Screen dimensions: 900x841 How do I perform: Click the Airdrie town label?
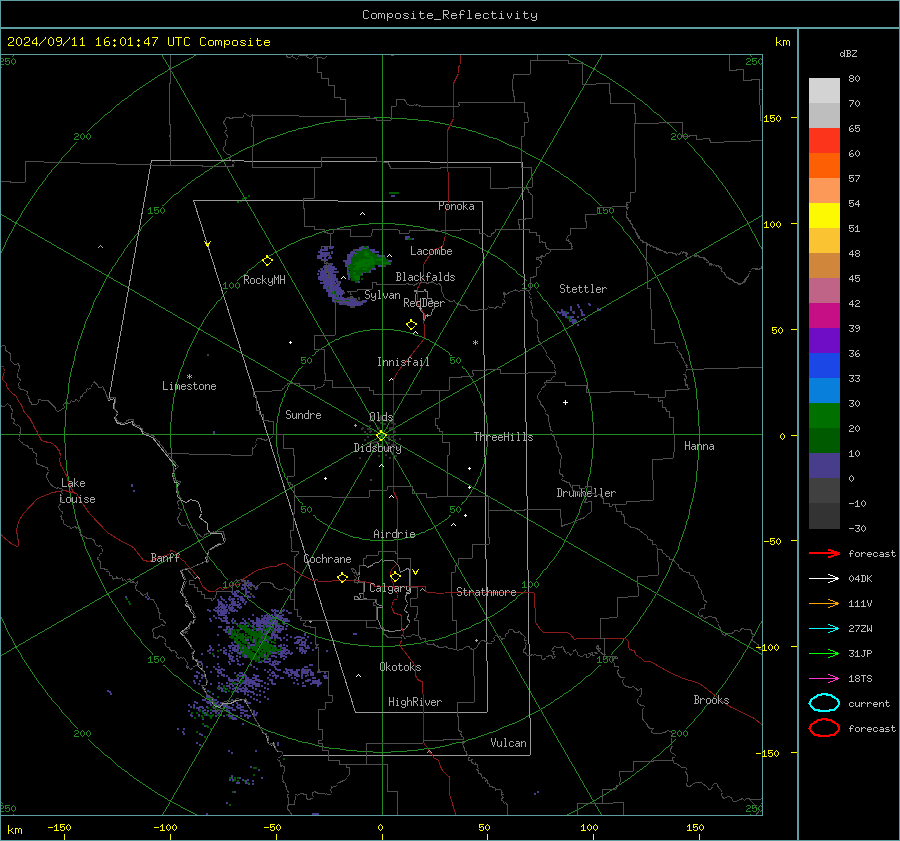click(394, 534)
